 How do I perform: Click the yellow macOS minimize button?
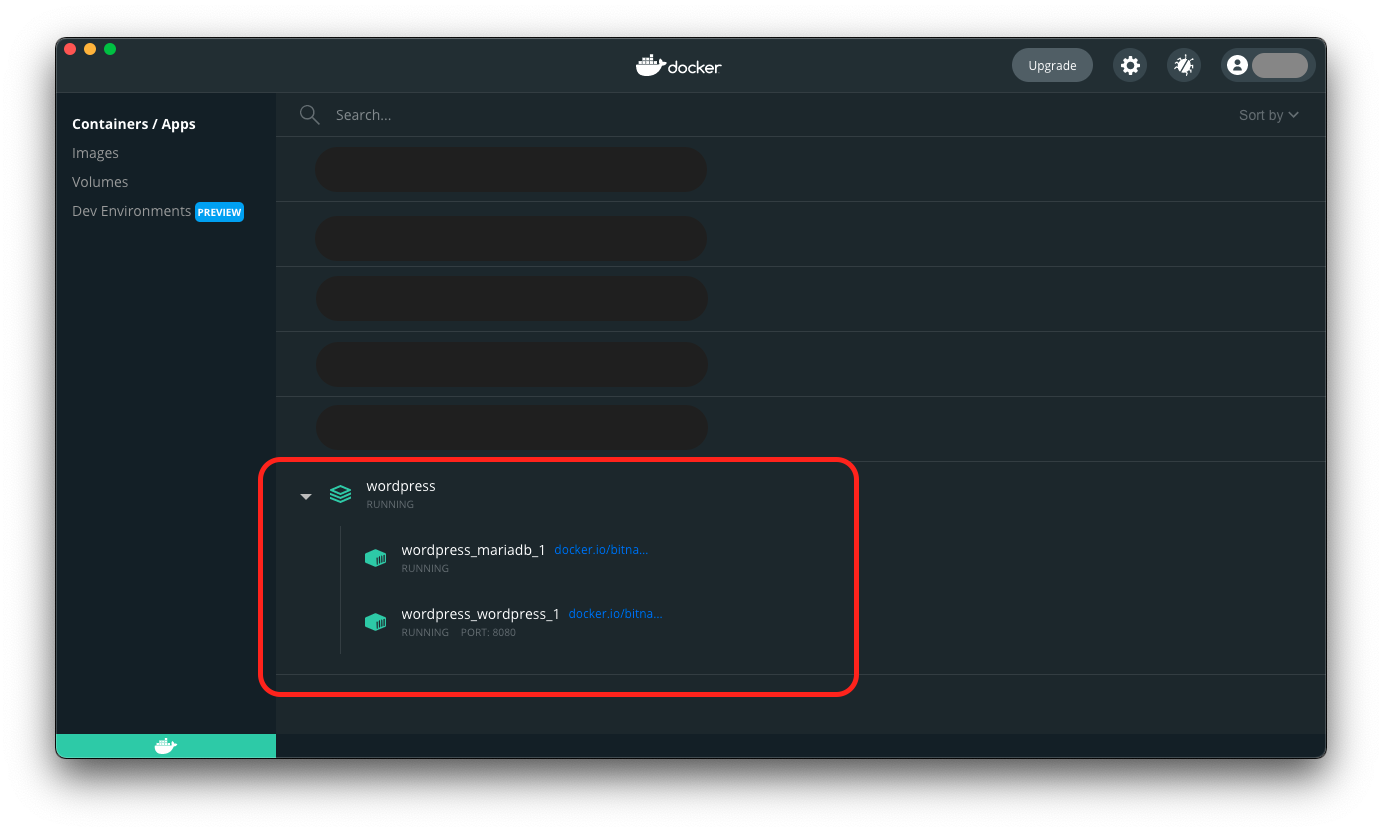click(x=90, y=49)
